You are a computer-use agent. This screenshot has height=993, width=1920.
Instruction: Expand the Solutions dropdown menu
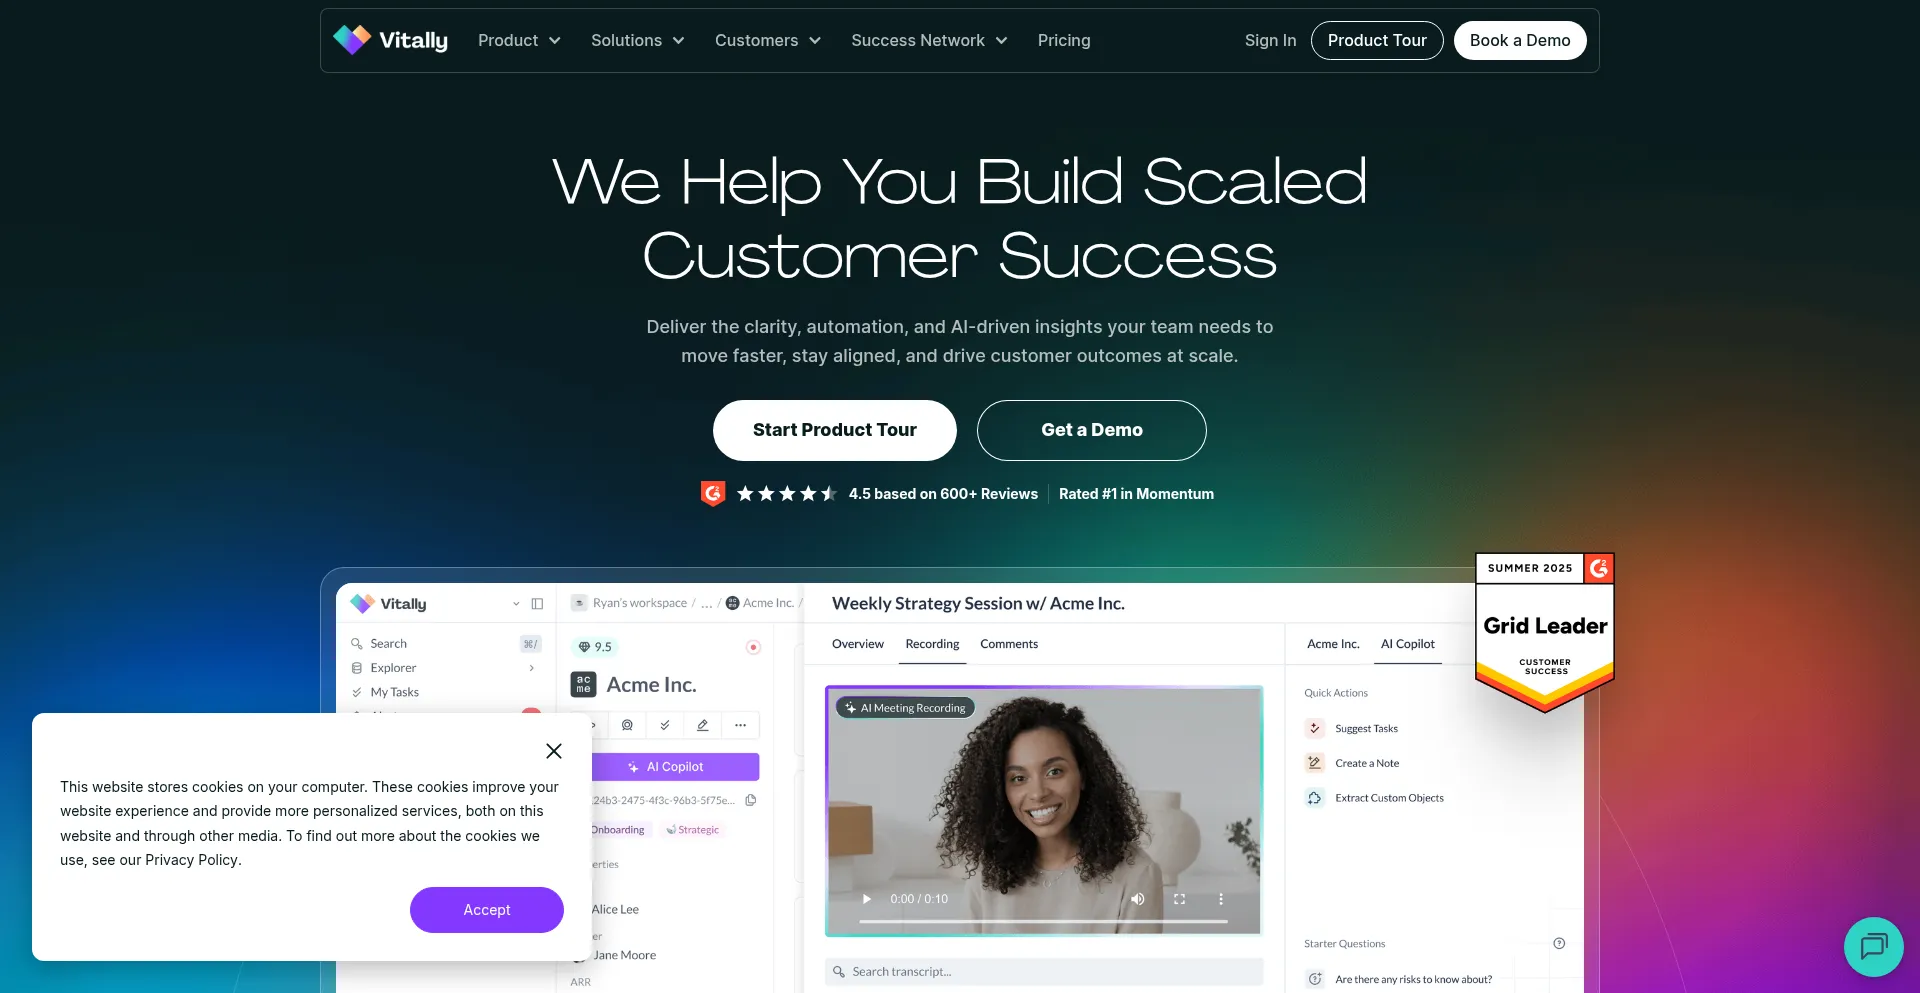(637, 40)
